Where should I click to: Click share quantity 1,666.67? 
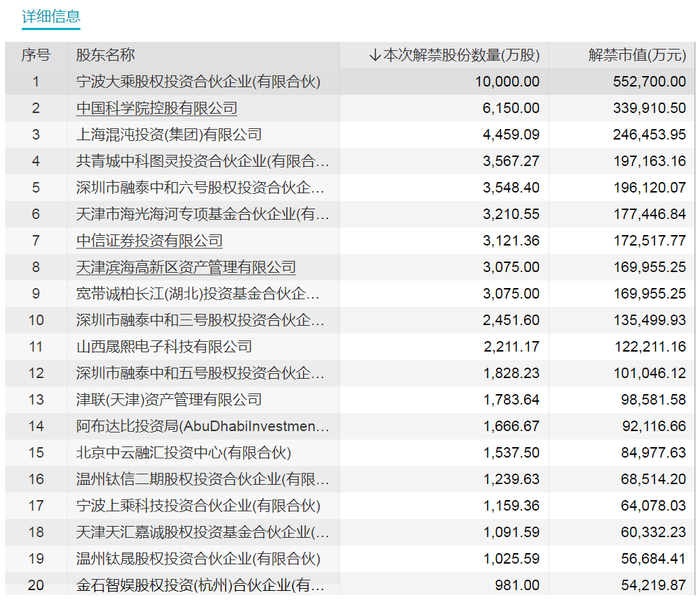point(511,426)
